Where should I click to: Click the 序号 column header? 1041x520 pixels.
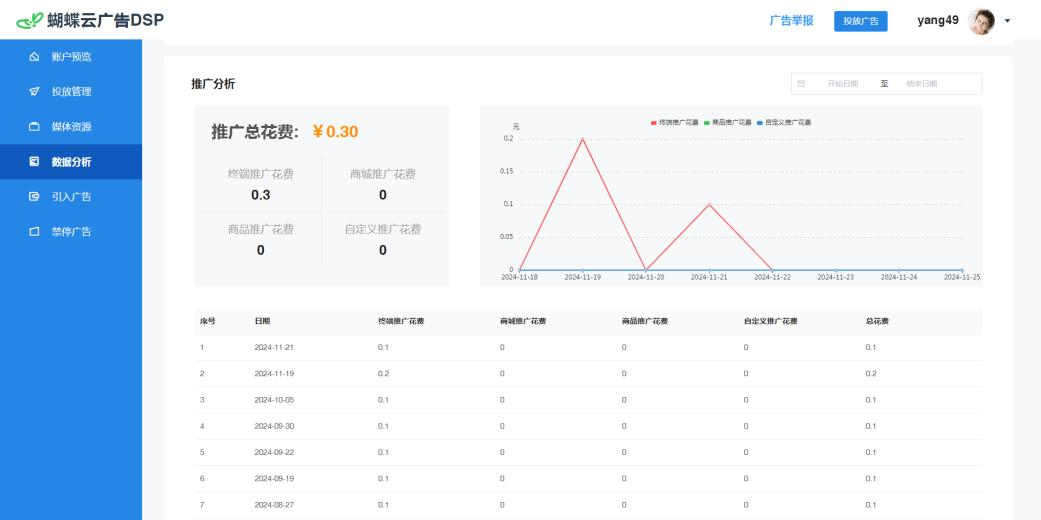click(208, 321)
